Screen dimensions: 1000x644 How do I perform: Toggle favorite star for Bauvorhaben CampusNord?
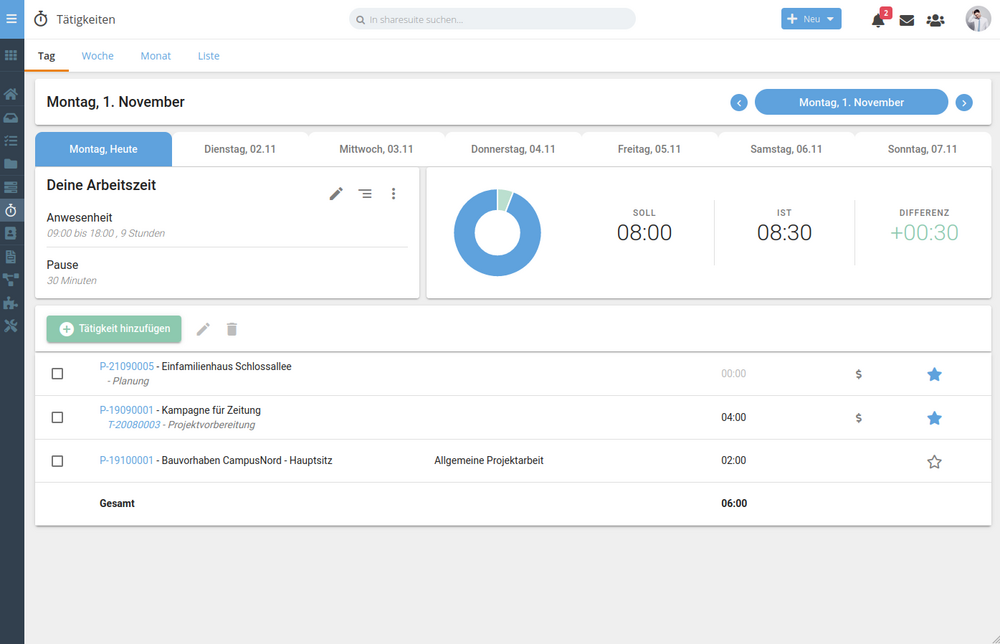coord(934,462)
